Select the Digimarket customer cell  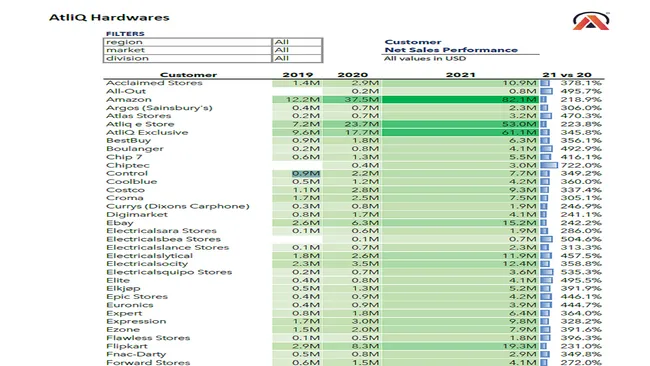[137, 214]
